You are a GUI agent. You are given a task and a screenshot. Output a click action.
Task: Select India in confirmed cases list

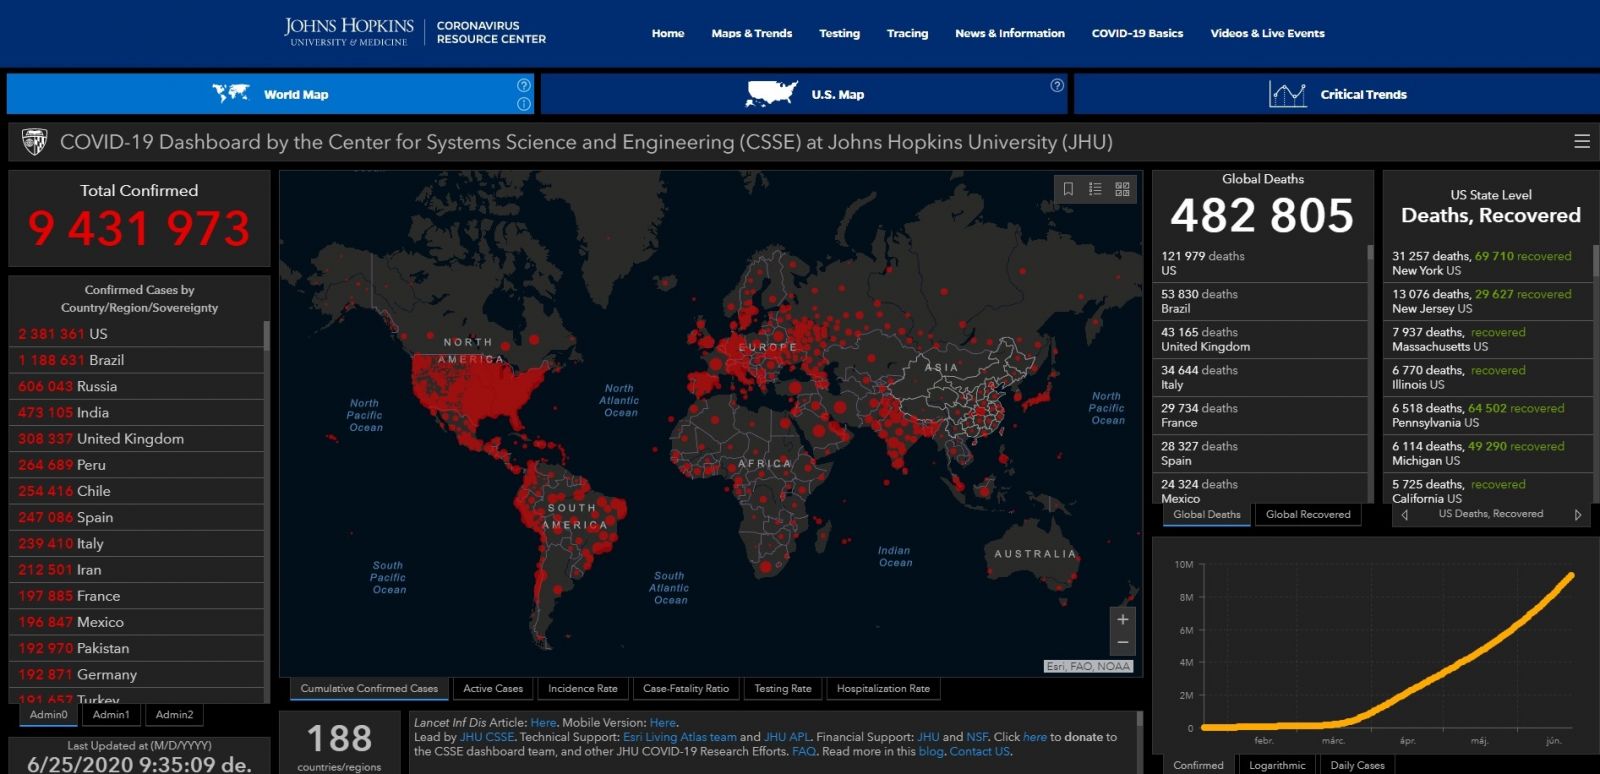coord(137,412)
